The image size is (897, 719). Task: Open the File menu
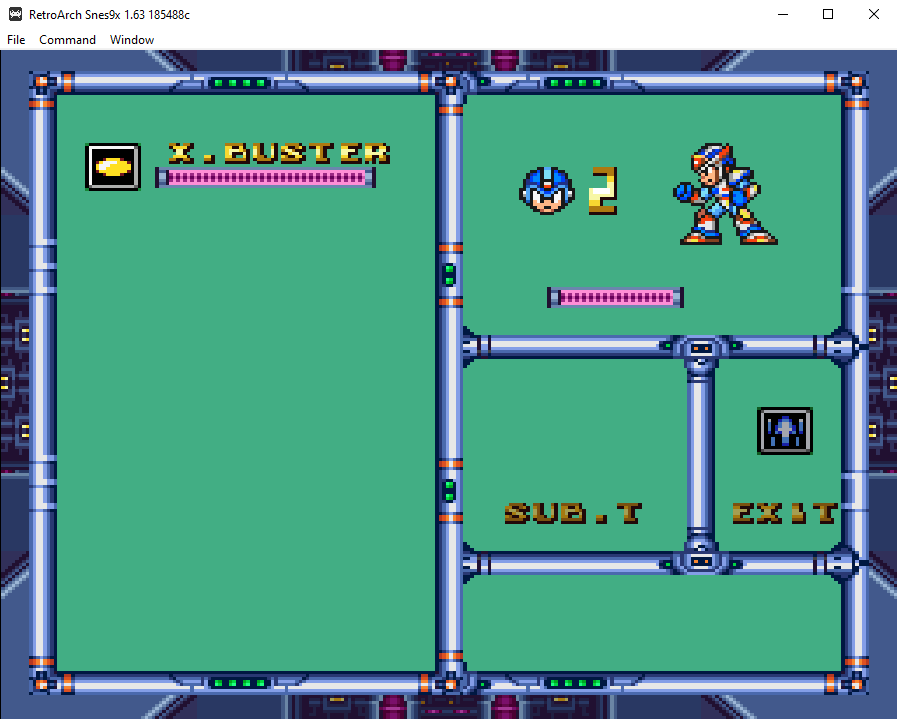coord(16,39)
